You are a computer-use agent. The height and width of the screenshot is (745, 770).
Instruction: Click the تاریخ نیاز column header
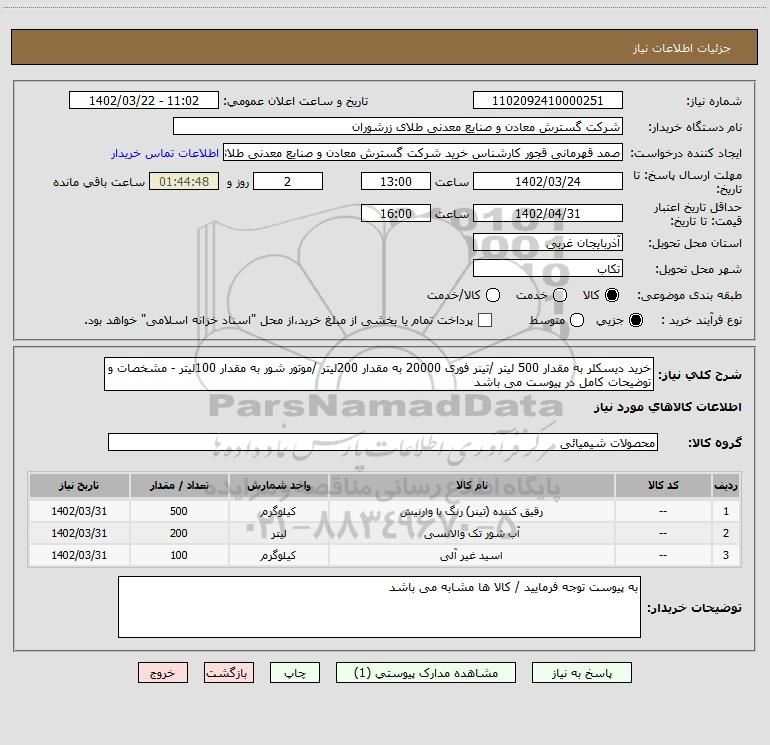pyautogui.click(x=79, y=485)
